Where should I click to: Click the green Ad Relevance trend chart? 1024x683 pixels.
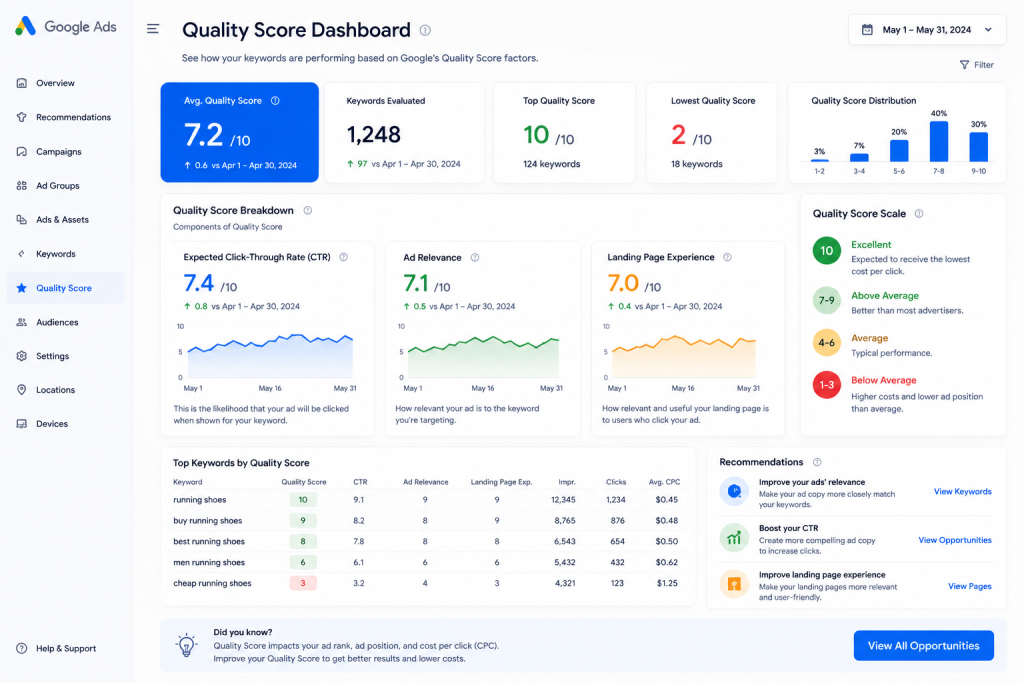click(483, 357)
